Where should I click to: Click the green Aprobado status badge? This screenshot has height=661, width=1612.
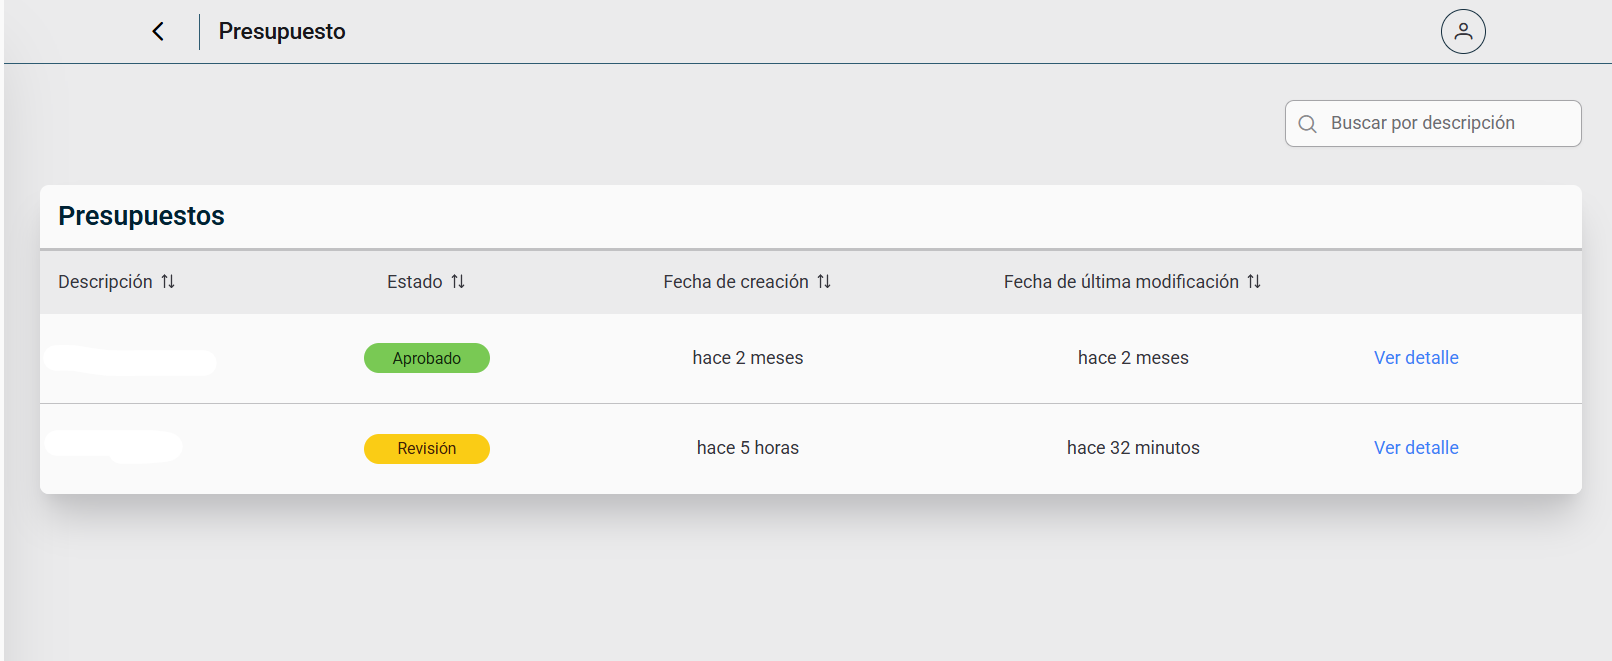(x=427, y=358)
